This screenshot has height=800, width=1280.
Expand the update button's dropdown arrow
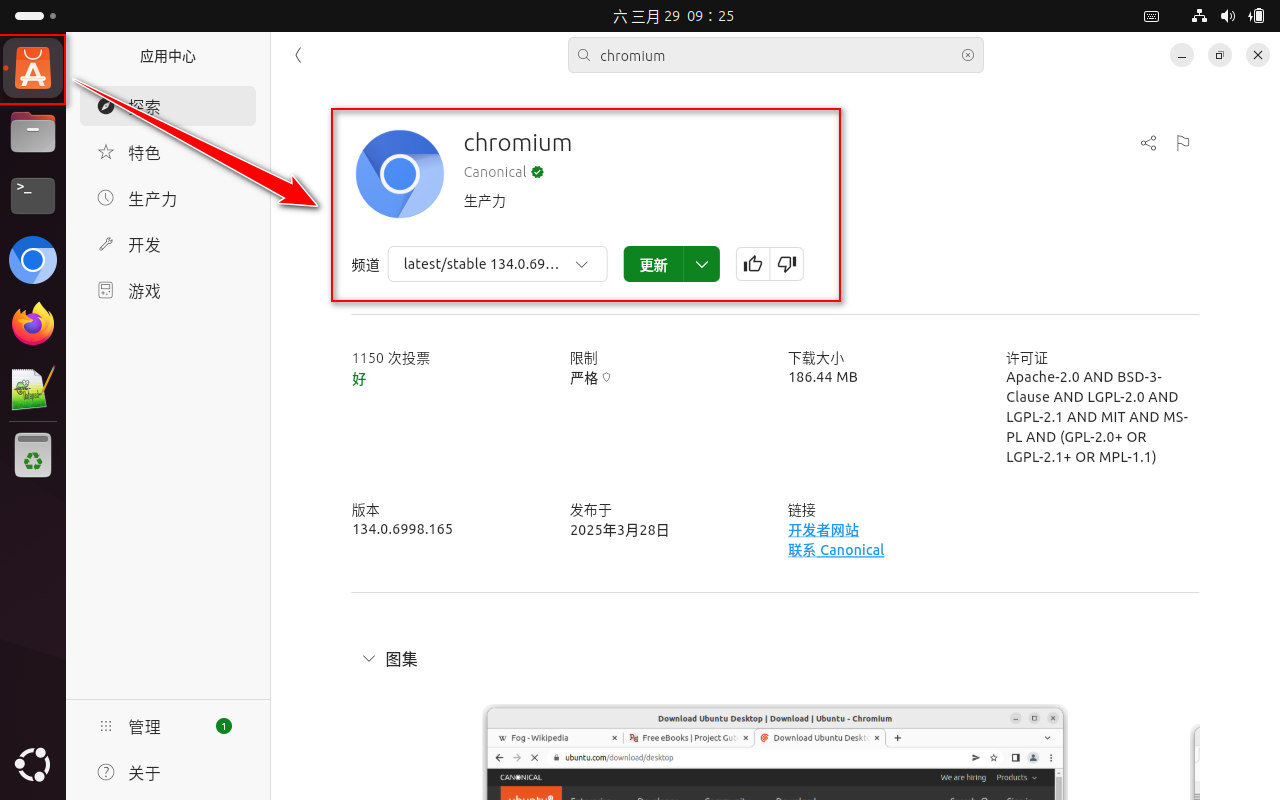[x=702, y=264]
